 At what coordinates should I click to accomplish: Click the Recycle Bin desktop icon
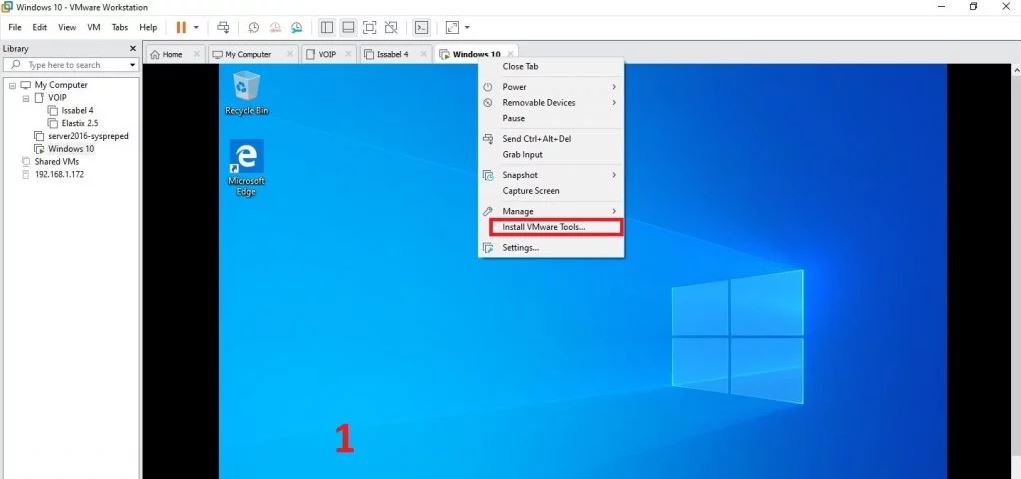(246, 93)
